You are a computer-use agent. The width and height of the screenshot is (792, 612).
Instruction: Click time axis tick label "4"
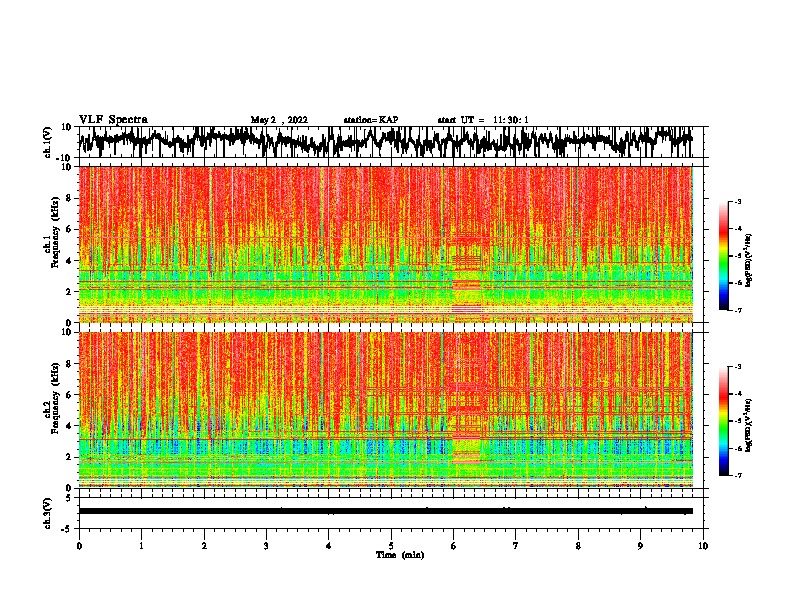coord(329,546)
